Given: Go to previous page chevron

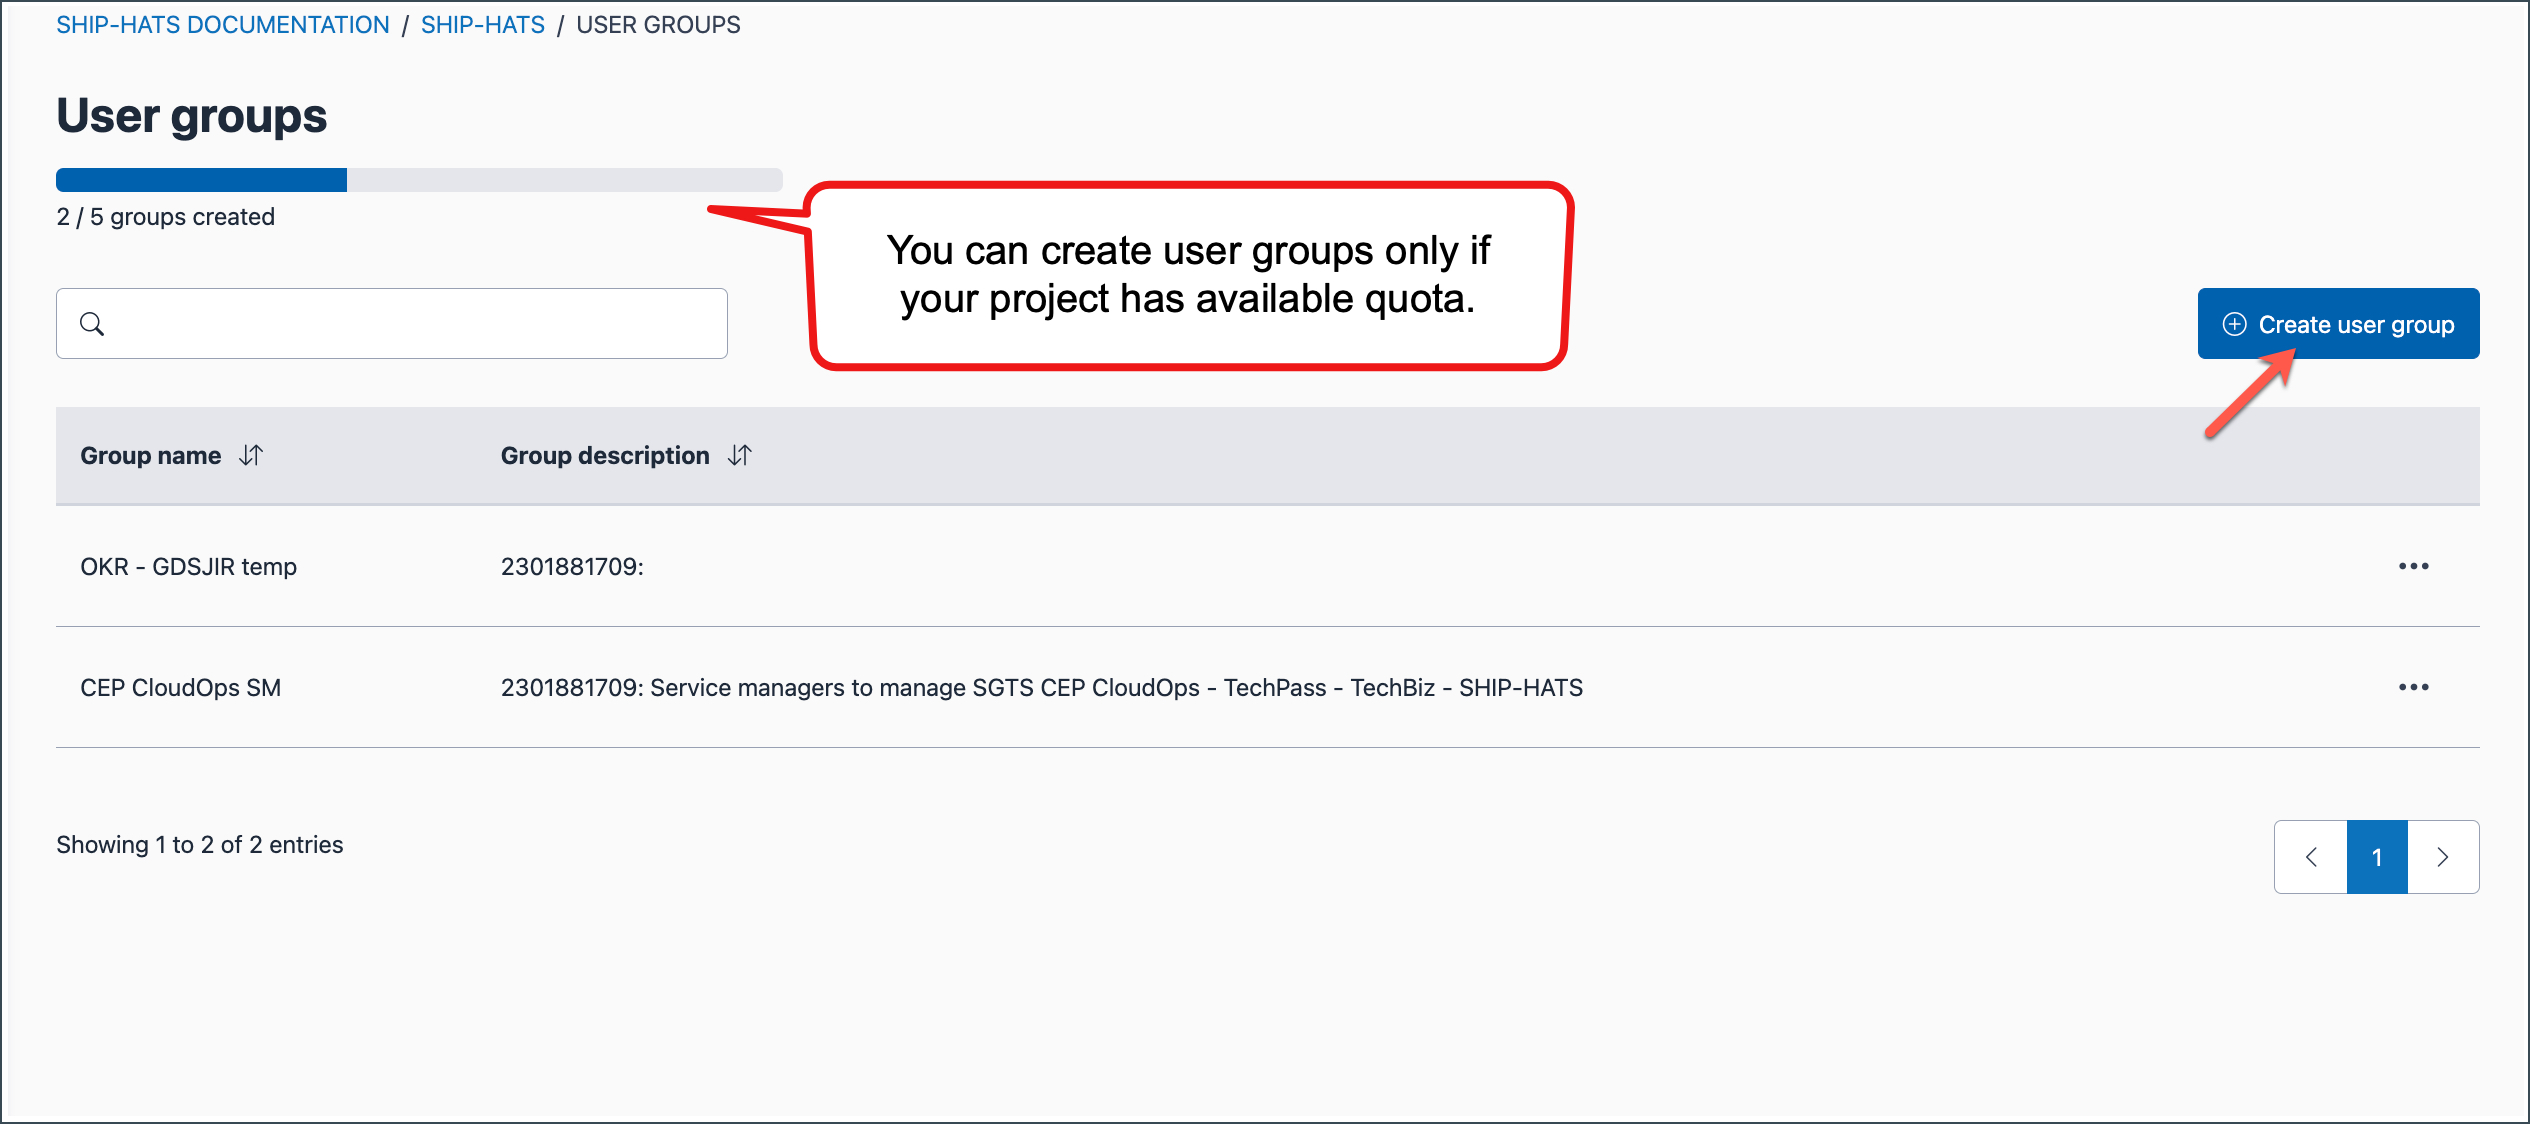Looking at the screenshot, I should pyautogui.click(x=2311, y=857).
